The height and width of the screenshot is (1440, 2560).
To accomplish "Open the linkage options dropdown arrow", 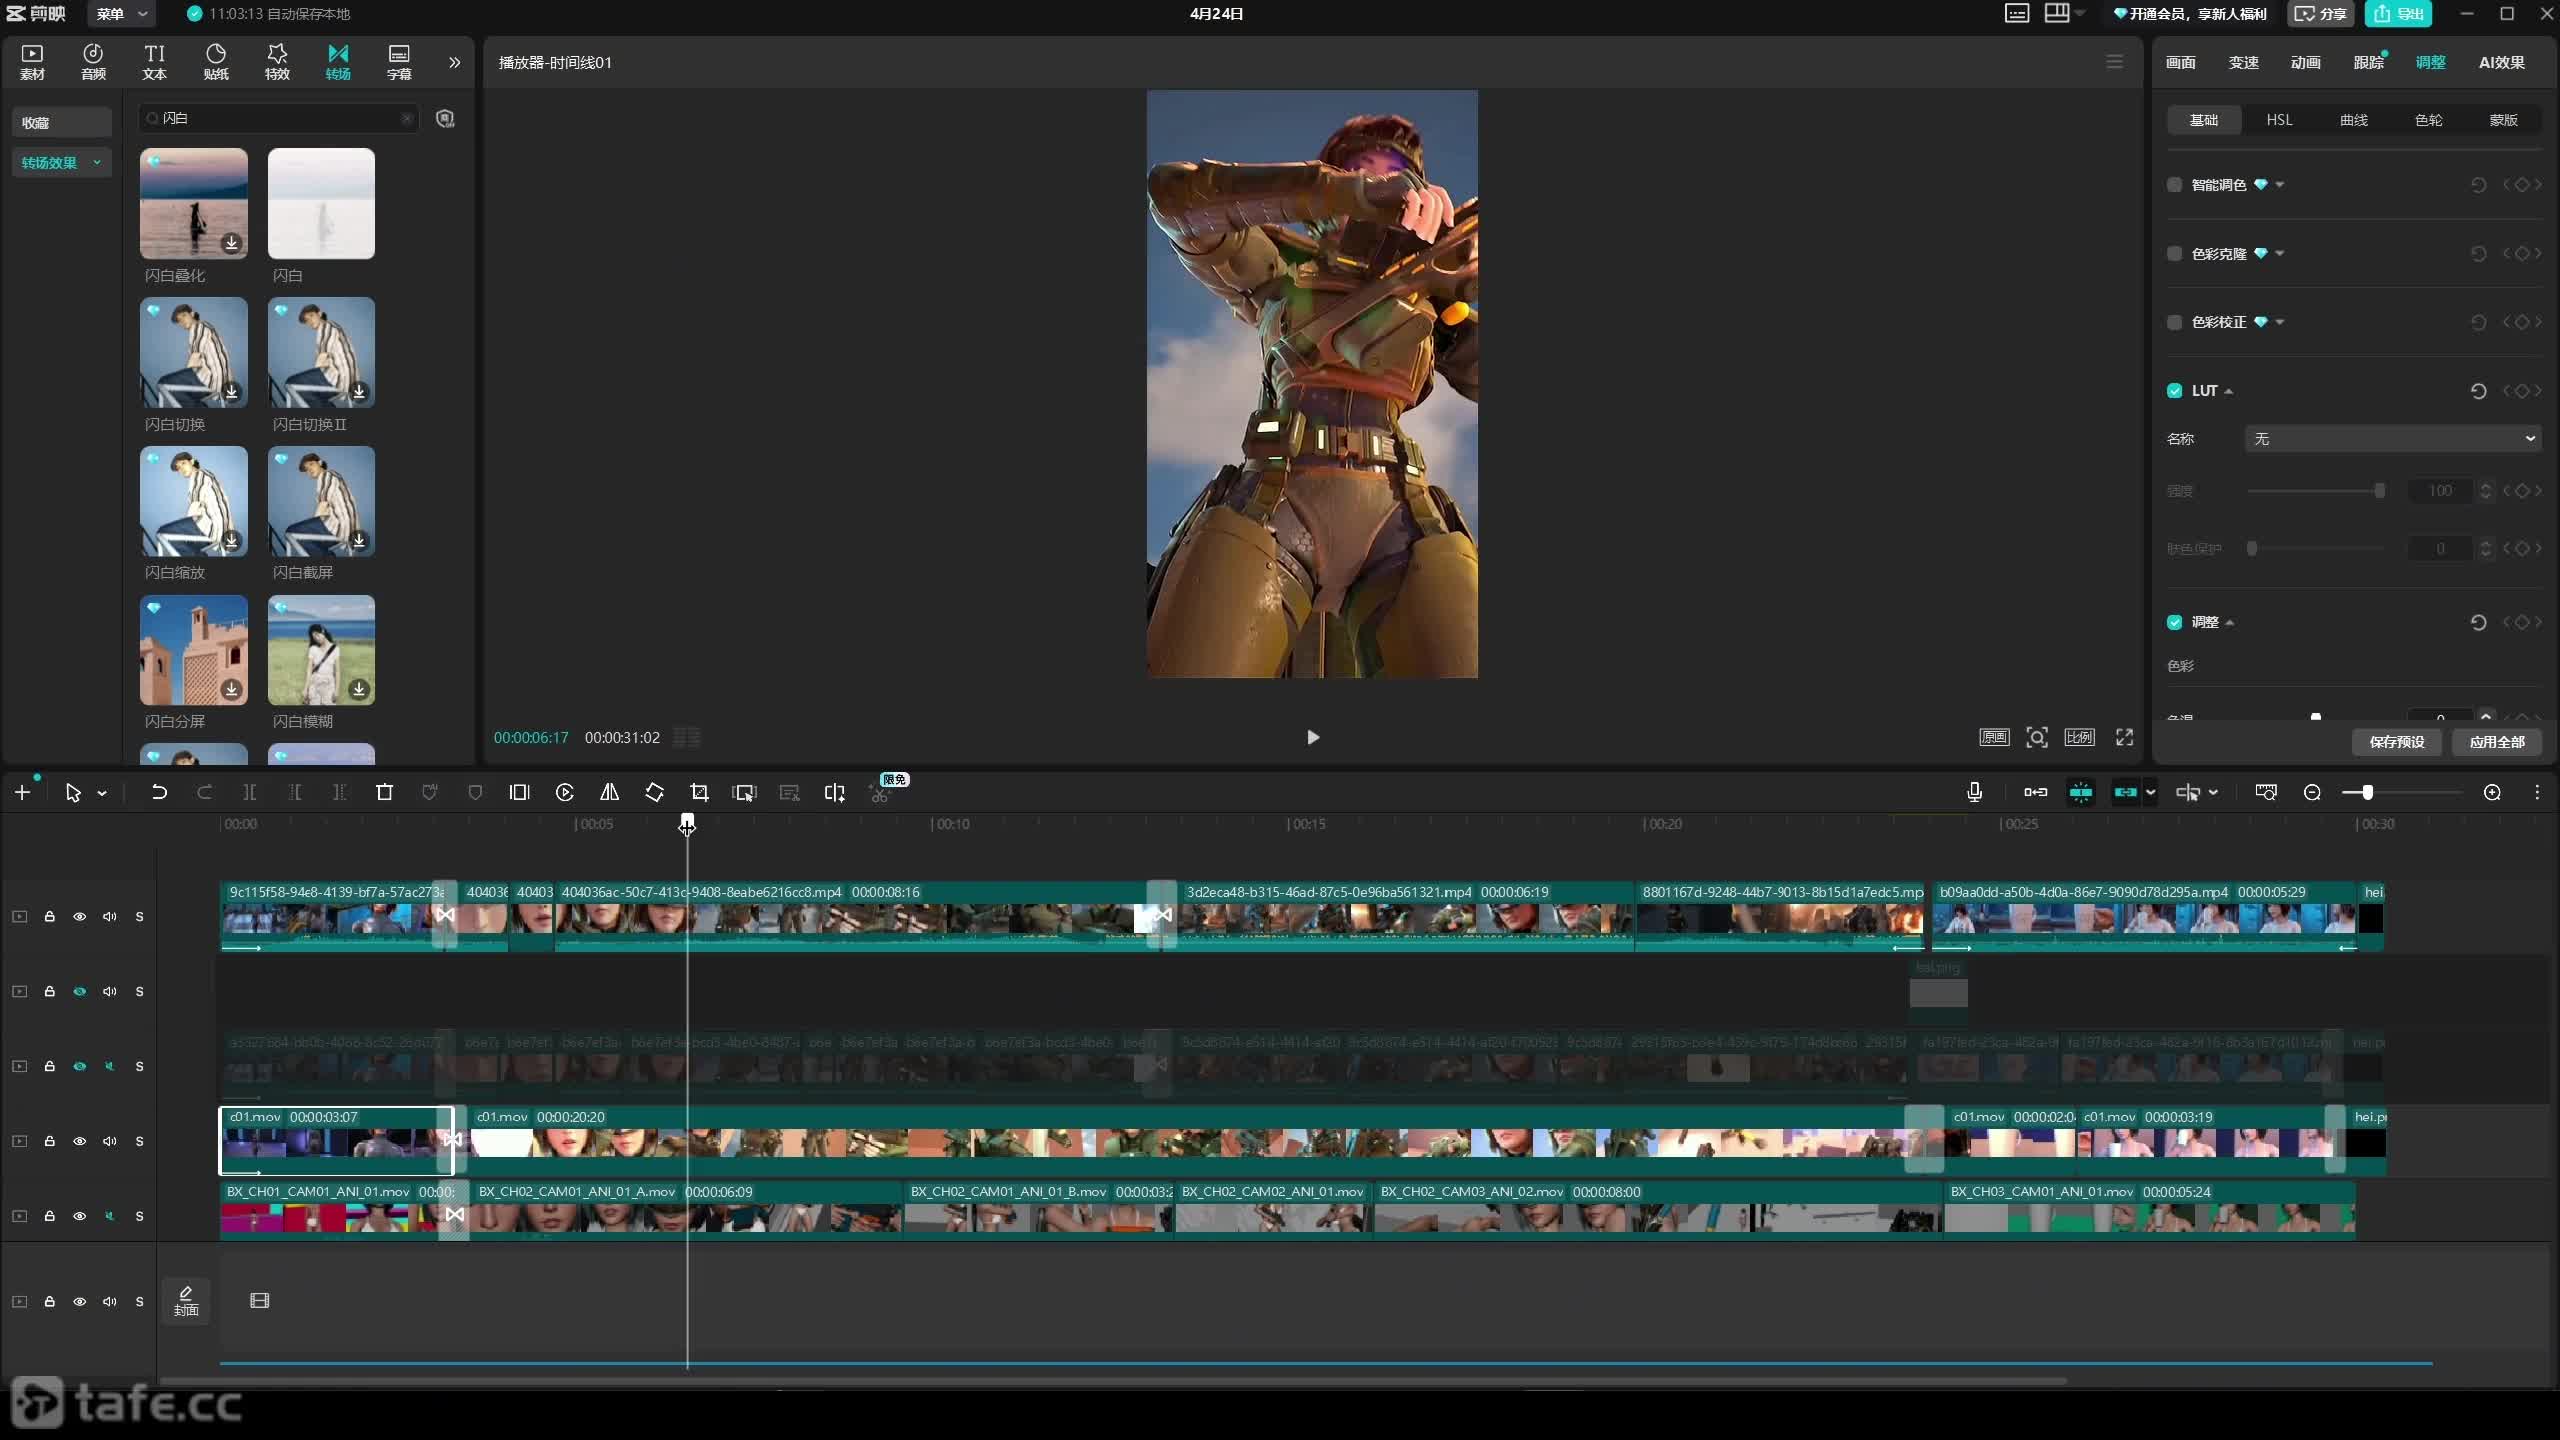I will 2150,792.
